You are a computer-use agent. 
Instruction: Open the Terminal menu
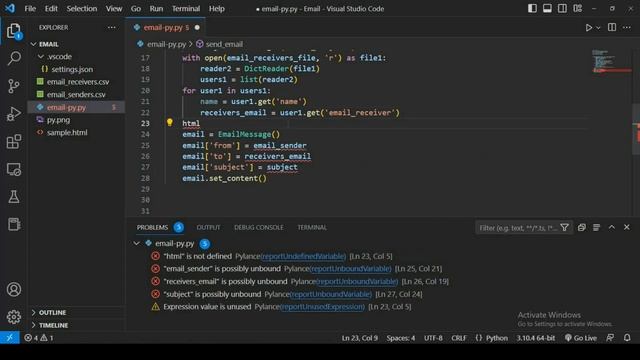[x=186, y=9]
